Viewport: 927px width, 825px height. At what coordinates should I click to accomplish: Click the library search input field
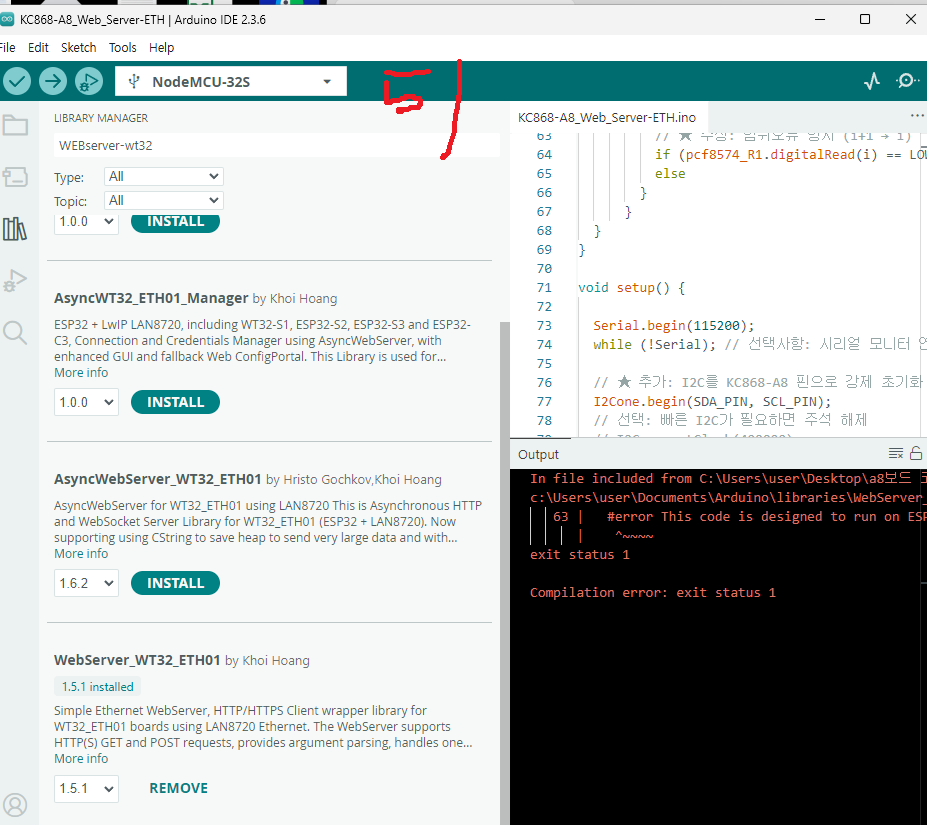(250, 145)
